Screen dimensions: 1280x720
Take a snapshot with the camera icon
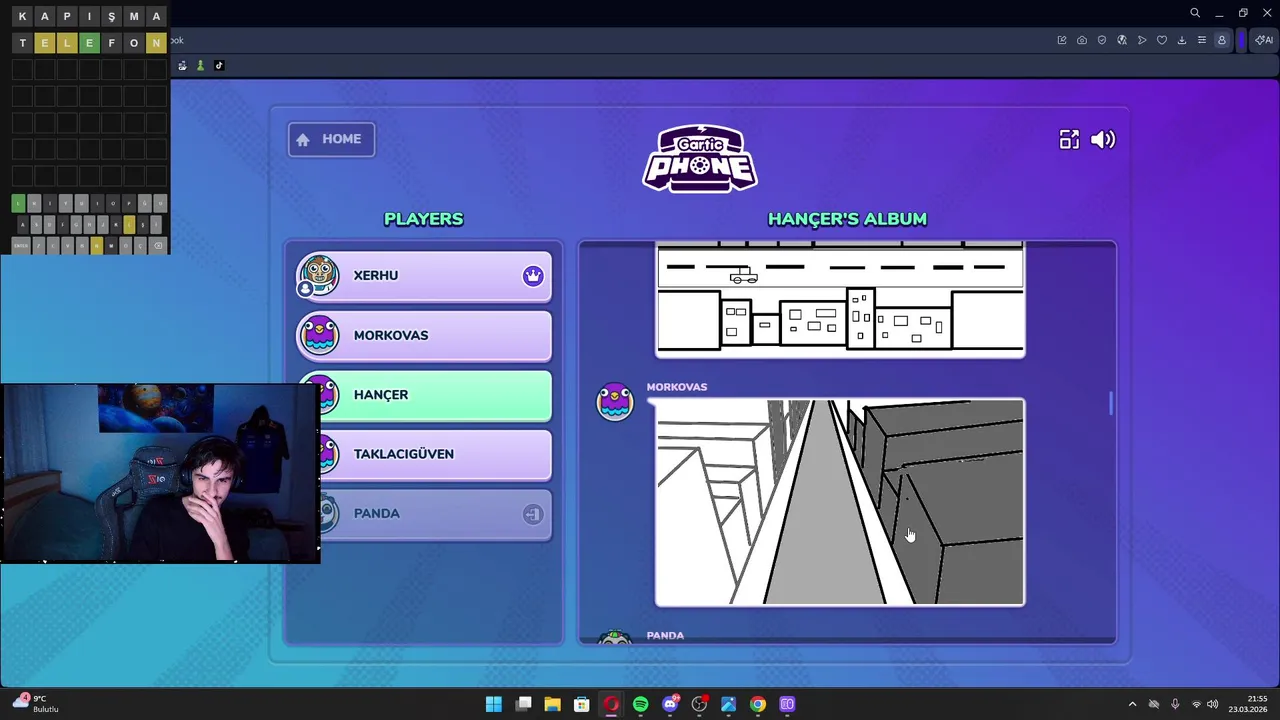(x=1082, y=40)
